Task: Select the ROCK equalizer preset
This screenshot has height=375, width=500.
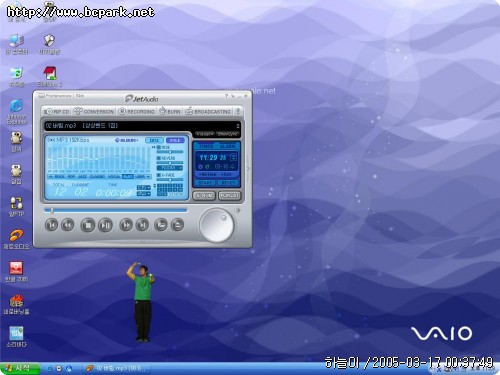Action: tap(59, 177)
